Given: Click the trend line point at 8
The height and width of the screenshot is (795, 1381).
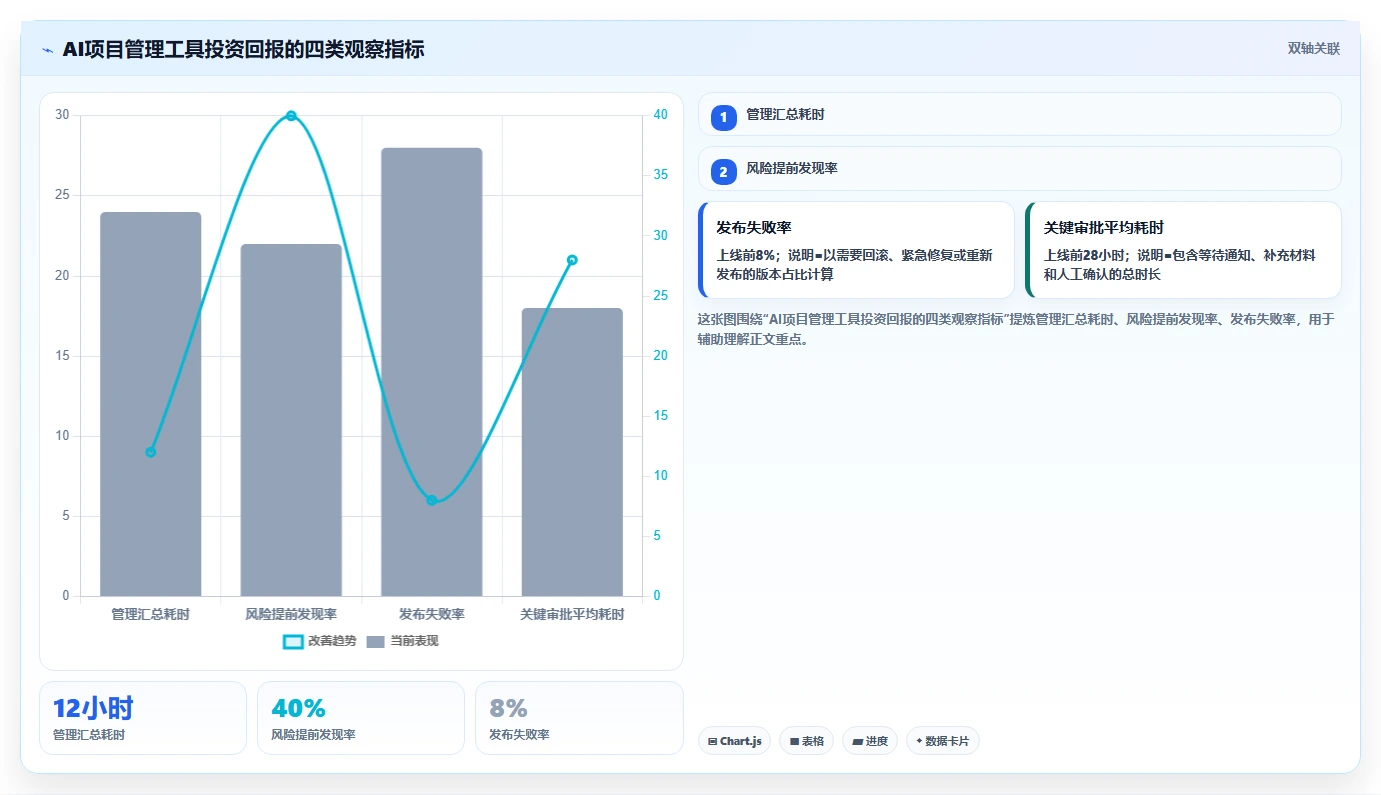Looking at the screenshot, I should (432, 500).
